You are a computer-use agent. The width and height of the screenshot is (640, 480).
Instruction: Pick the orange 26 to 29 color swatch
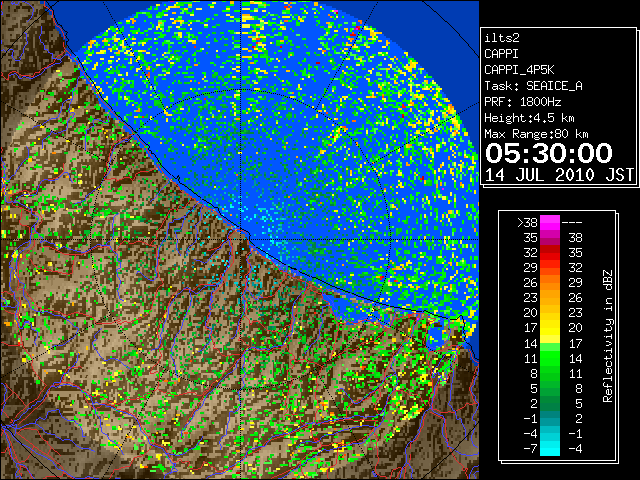[550, 282]
